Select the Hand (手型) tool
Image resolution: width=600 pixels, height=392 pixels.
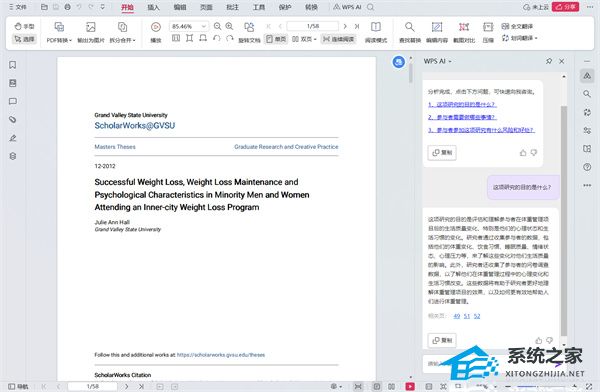coord(24,26)
